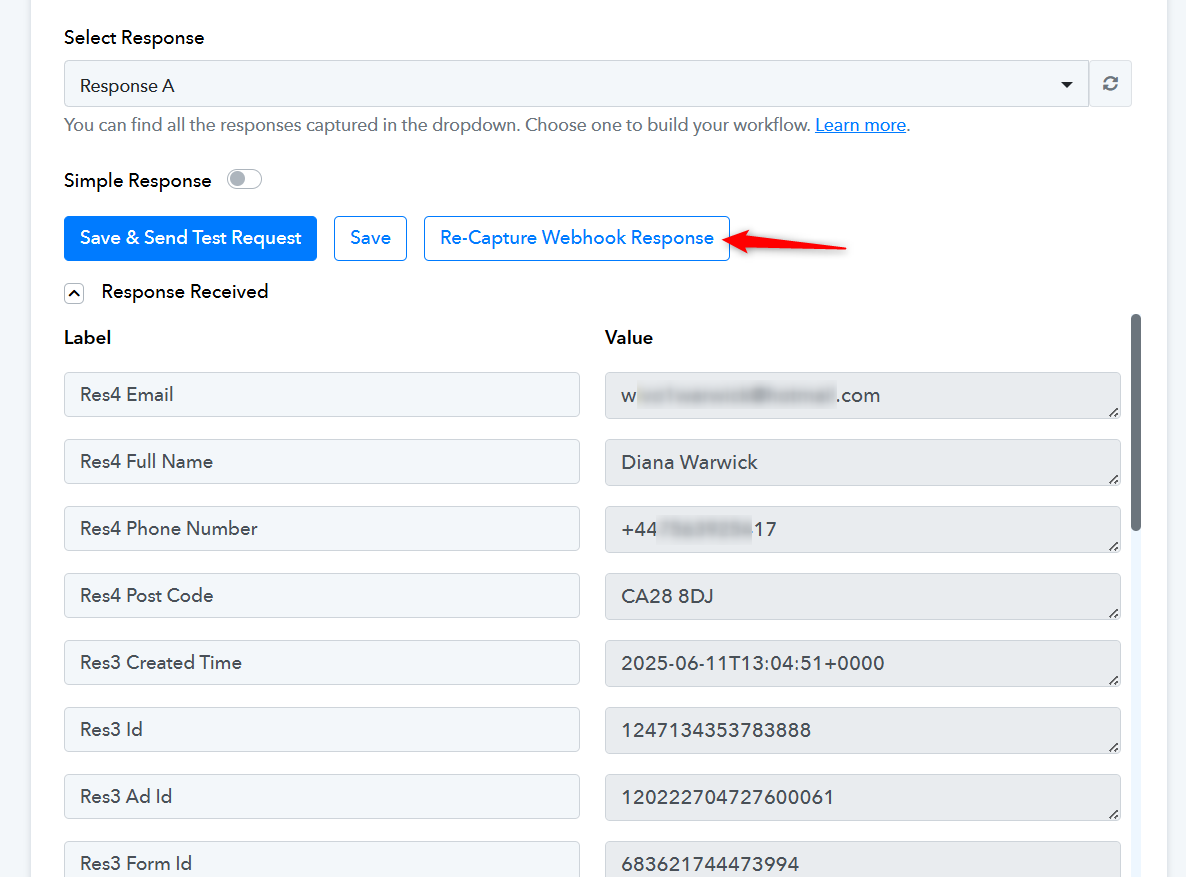
Task: Click Save & Send Test Request button
Action: point(191,238)
